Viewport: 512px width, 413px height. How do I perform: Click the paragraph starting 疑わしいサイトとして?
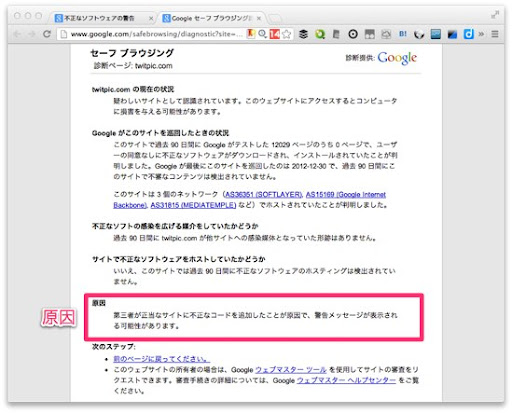[x=255, y=106]
